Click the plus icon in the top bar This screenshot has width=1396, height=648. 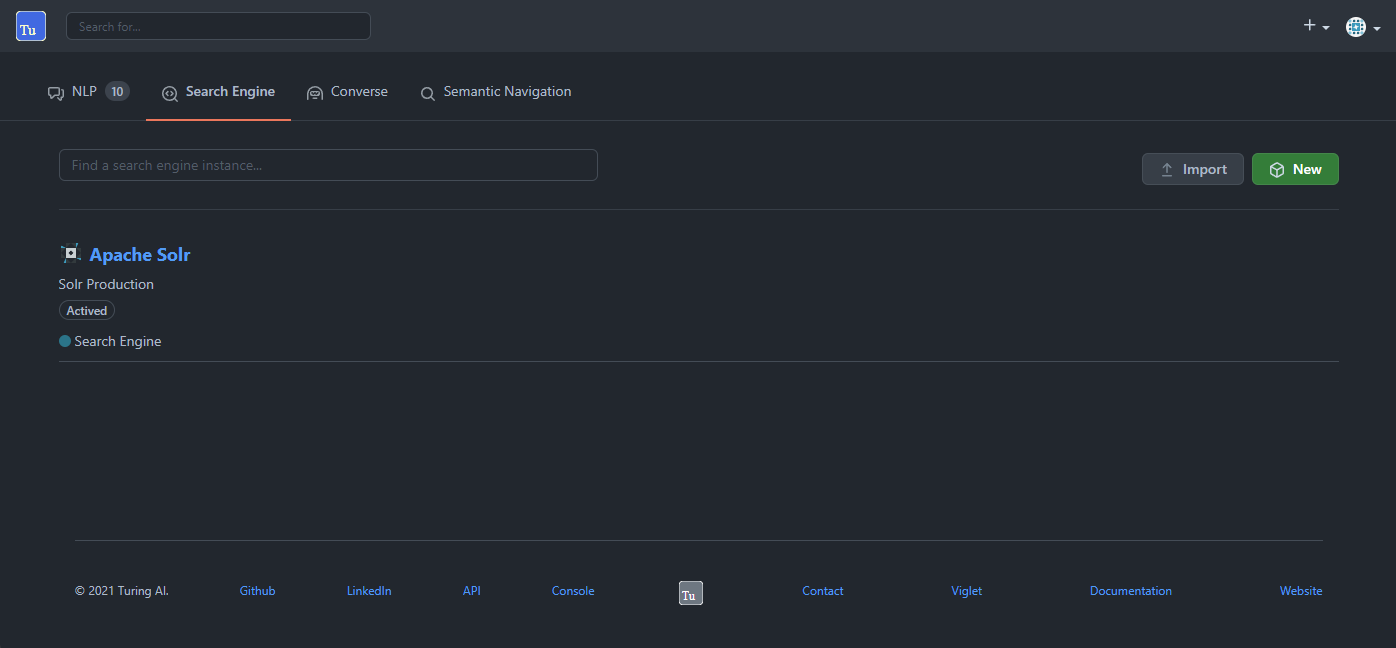[x=1309, y=23]
